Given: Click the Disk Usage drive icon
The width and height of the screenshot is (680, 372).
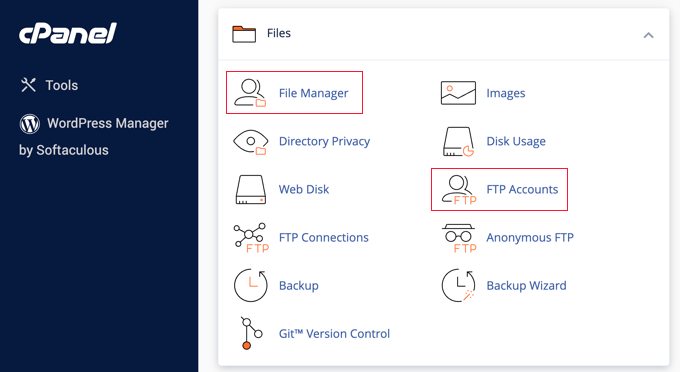Looking at the screenshot, I should click(458, 141).
